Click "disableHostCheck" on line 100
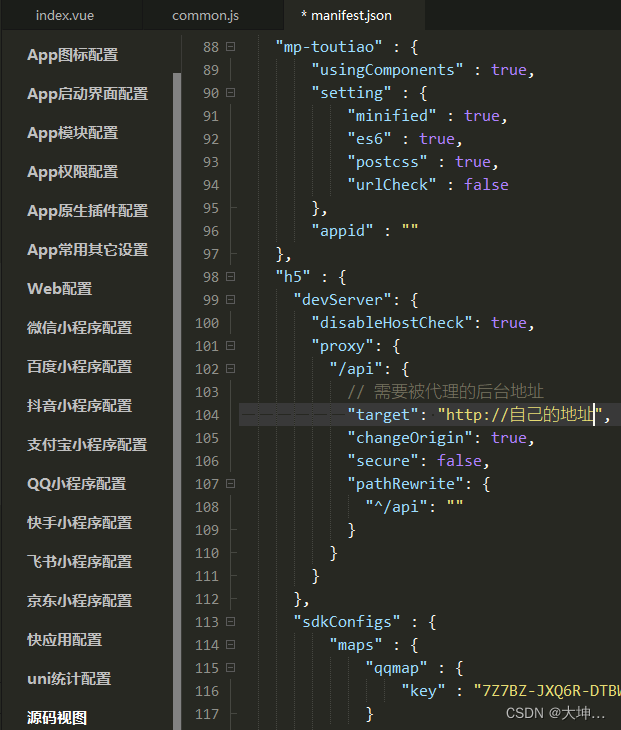Image resolution: width=621 pixels, height=730 pixels. pyautogui.click(x=392, y=323)
